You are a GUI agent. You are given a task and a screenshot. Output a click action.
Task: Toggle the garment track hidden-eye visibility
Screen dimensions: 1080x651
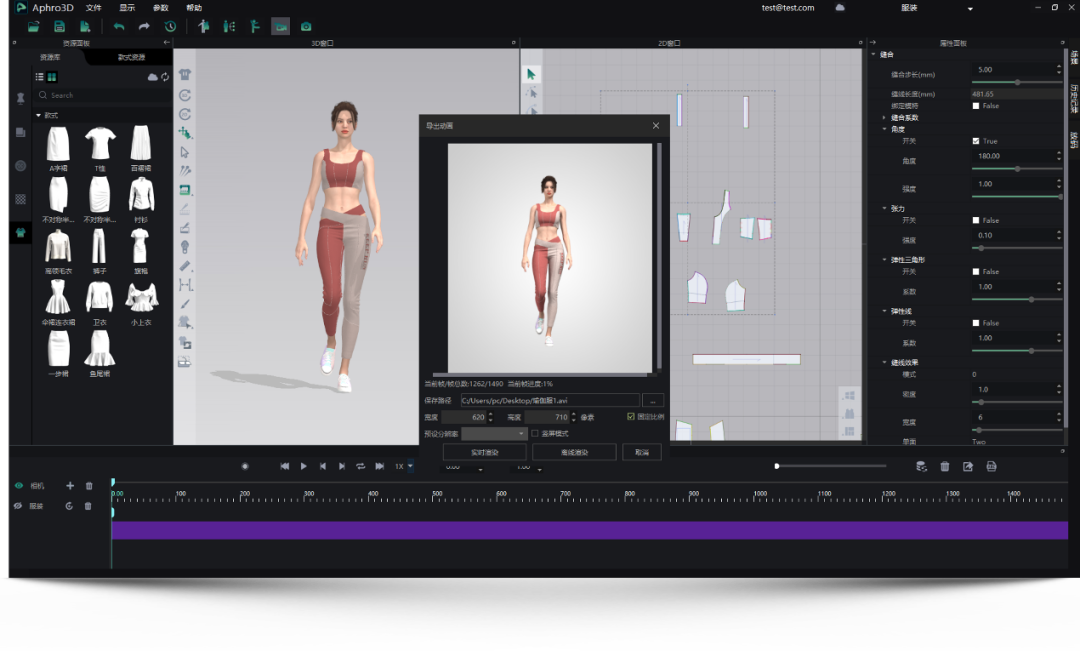click(18, 506)
